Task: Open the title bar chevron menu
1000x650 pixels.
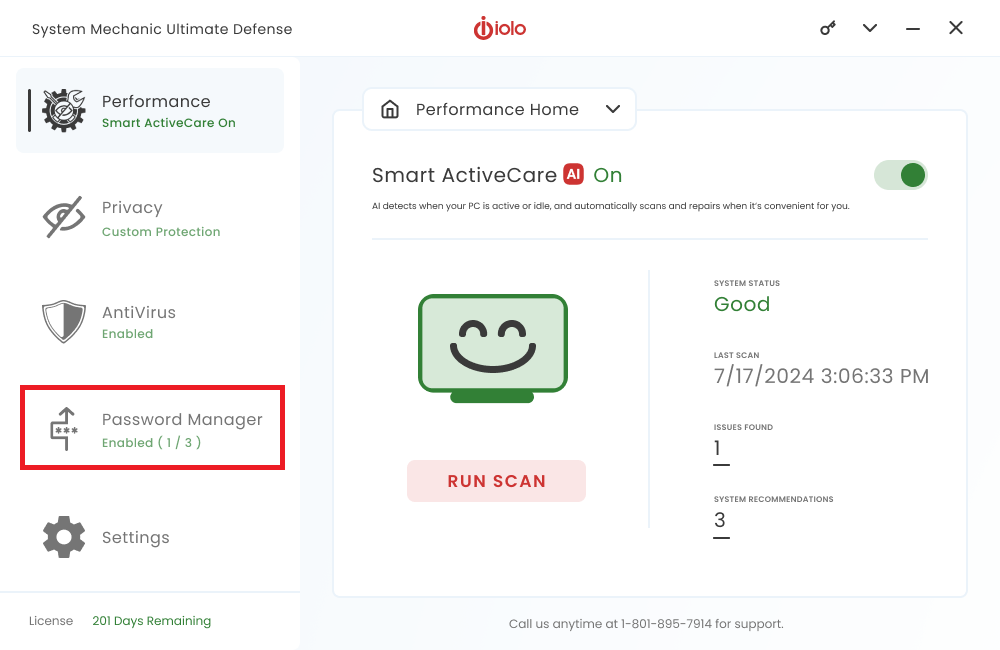Action: (x=870, y=28)
